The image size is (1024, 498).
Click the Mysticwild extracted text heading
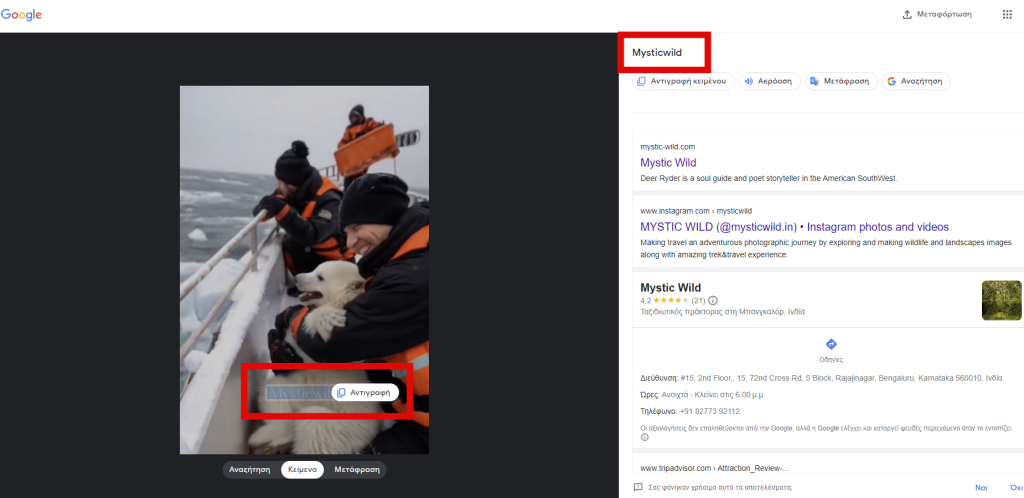coord(656,53)
